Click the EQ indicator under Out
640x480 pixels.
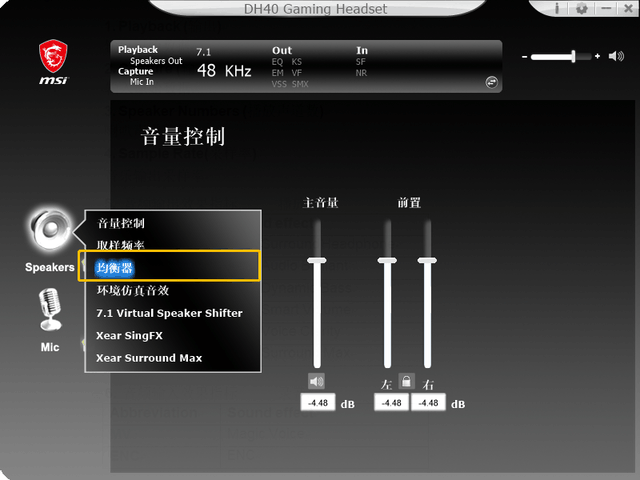(277, 62)
